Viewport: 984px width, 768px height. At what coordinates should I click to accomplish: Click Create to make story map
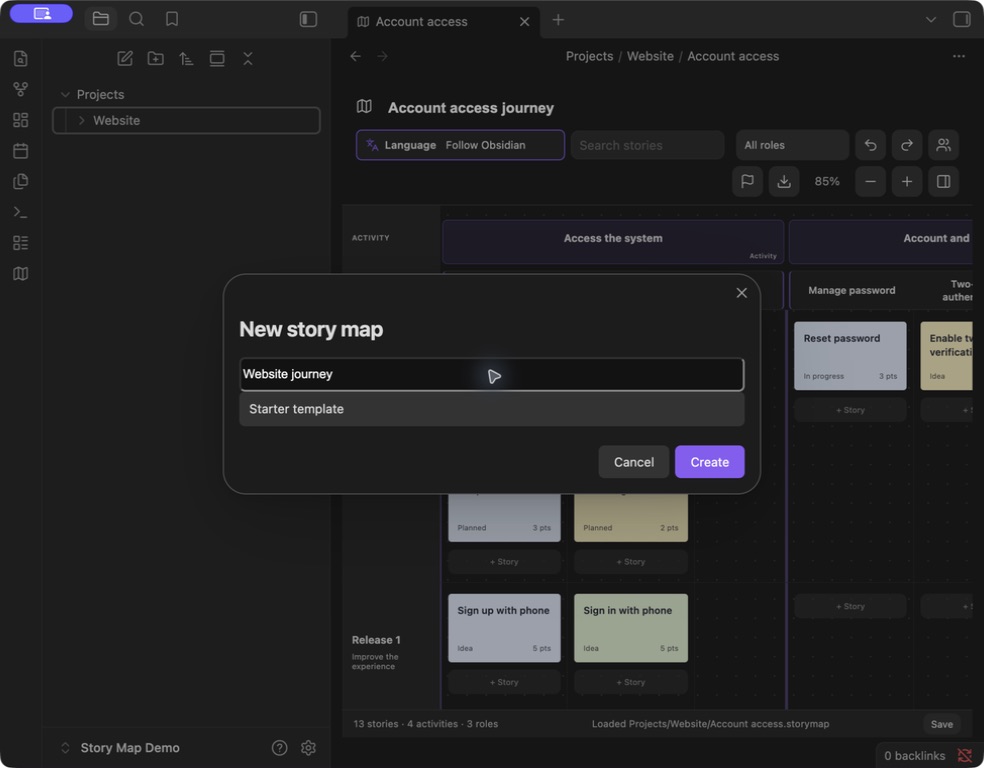[x=710, y=462]
